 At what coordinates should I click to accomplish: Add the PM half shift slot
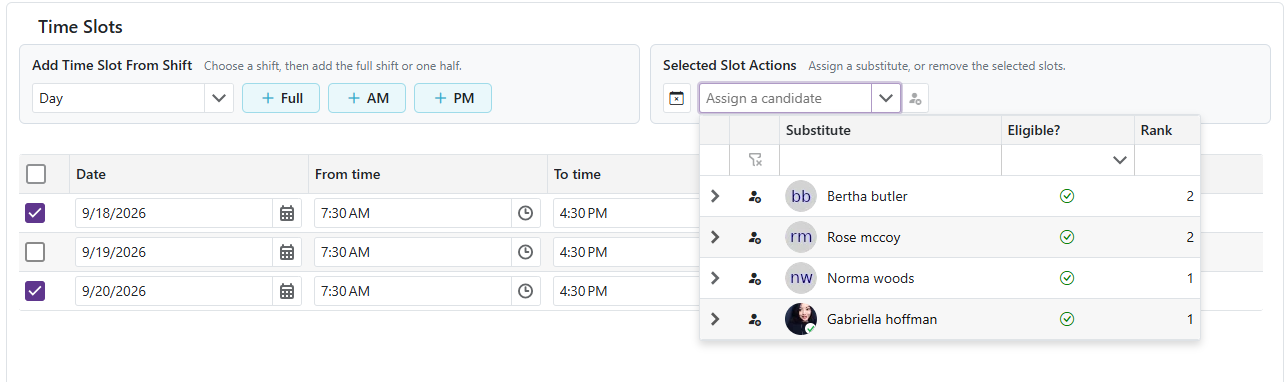[x=452, y=98]
